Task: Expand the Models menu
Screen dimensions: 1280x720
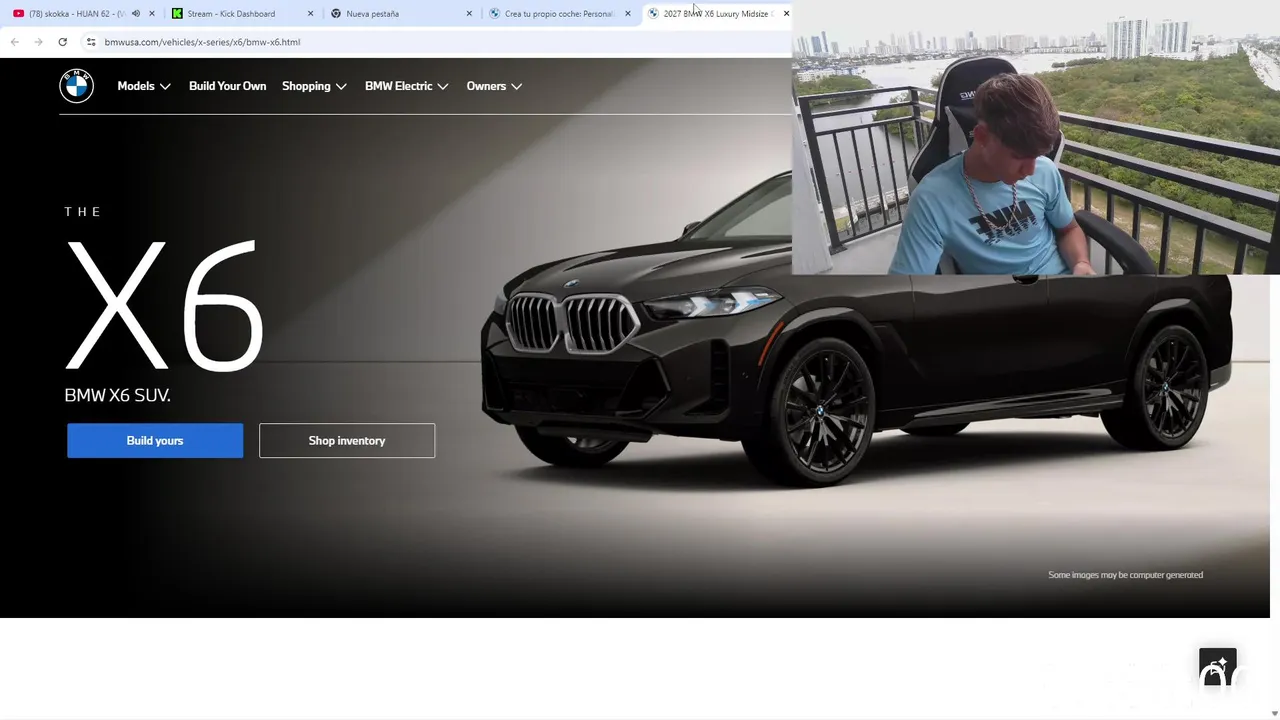Action: [144, 86]
